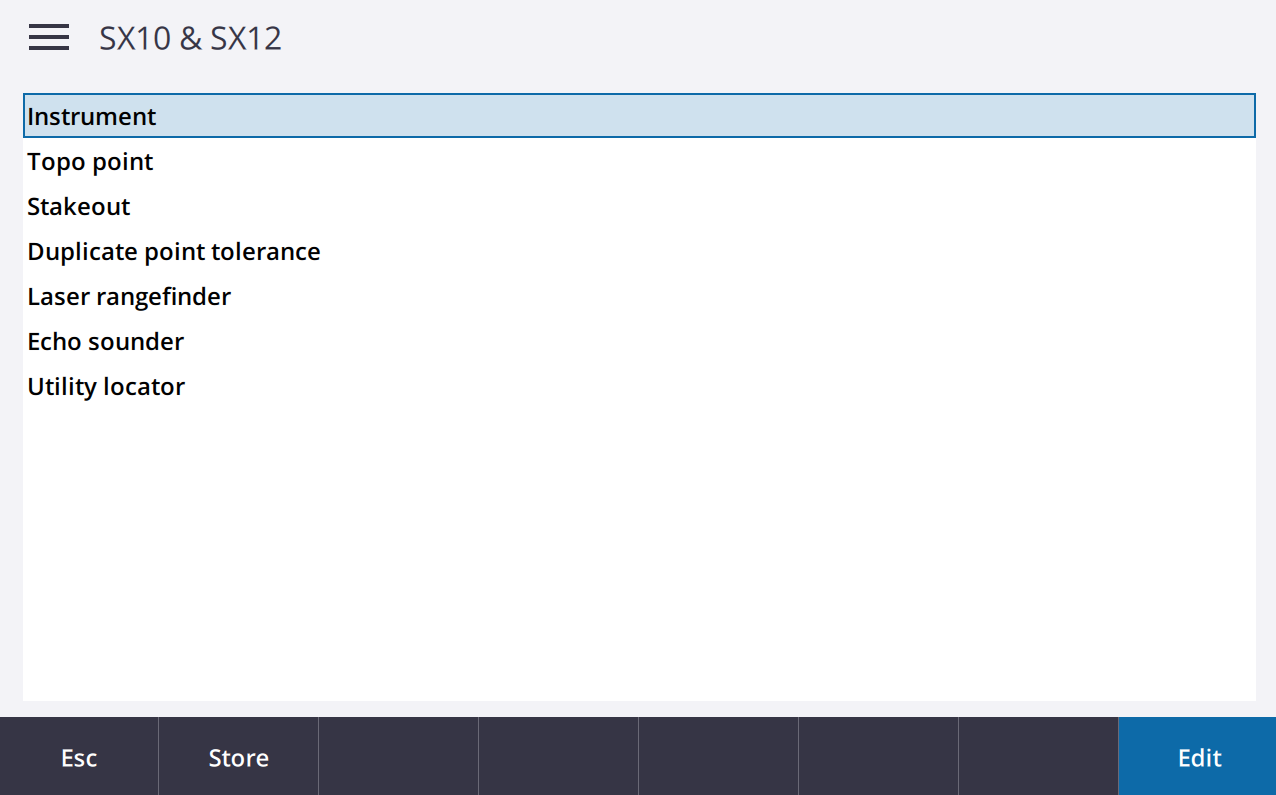
Task: Select the Utility locator row
Action: point(639,386)
